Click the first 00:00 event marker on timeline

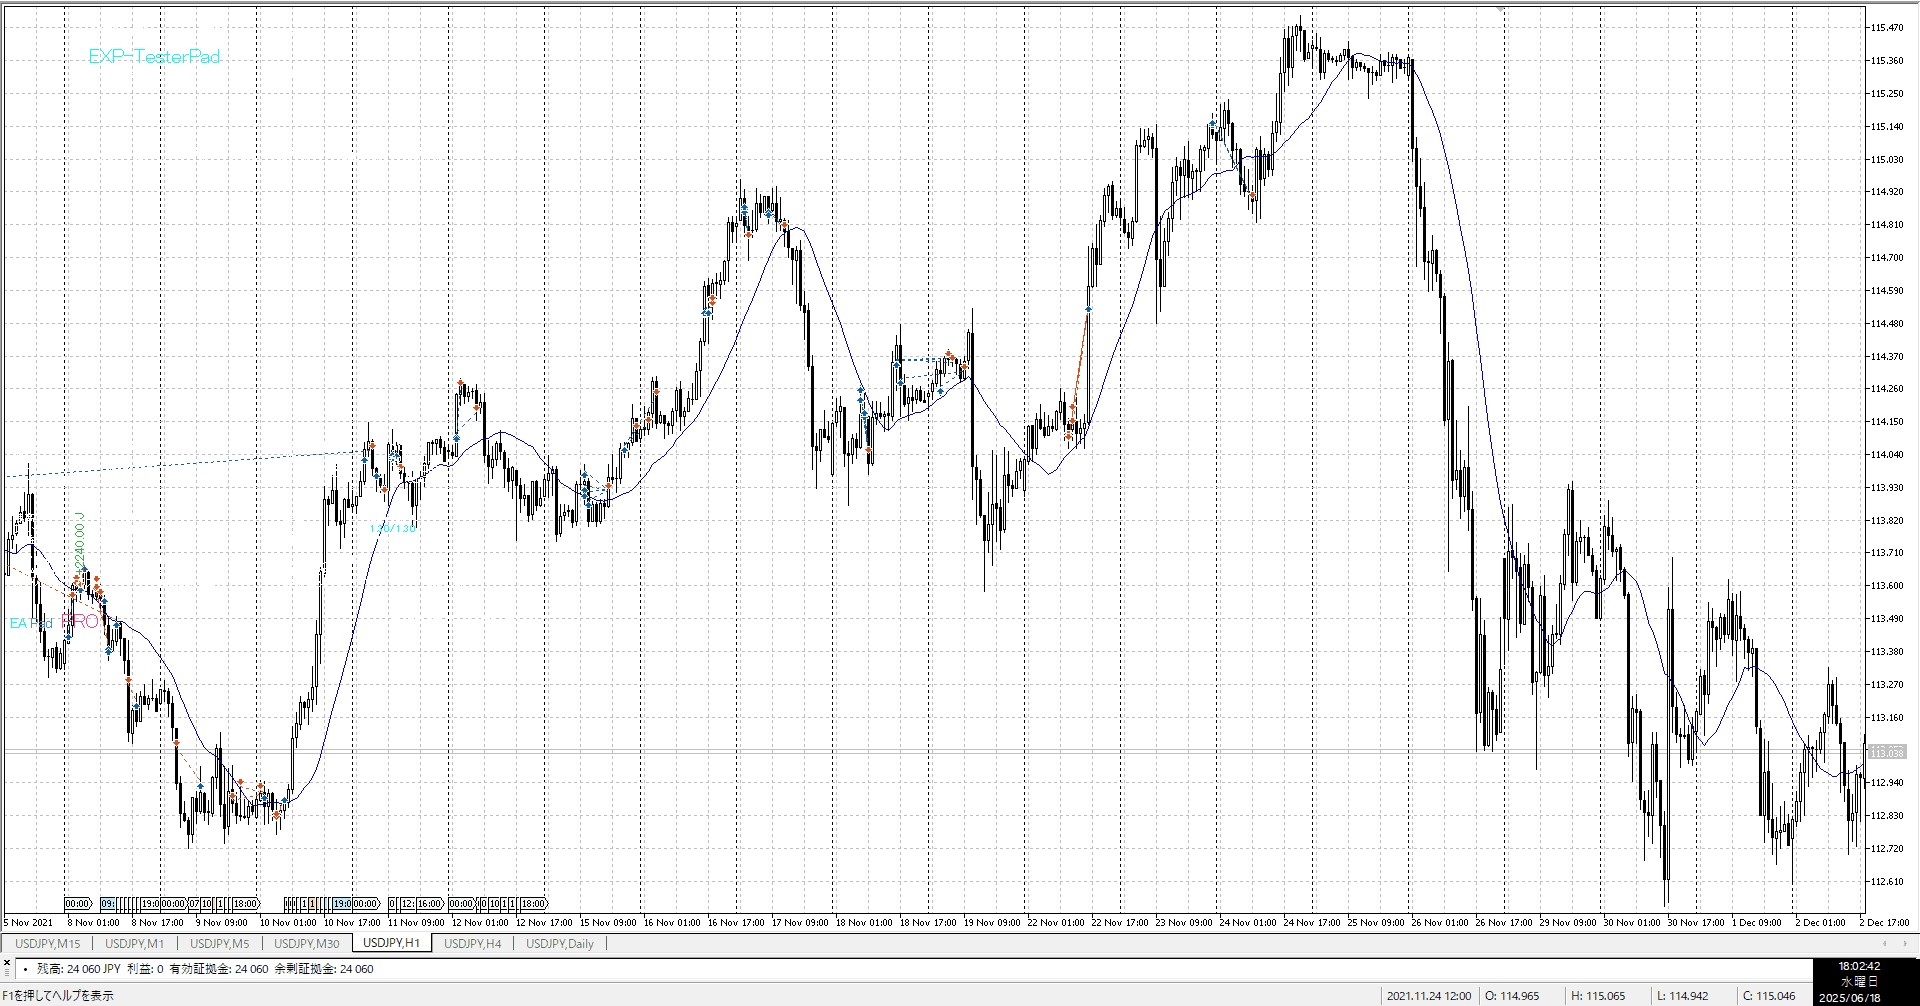click(x=77, y=904)
